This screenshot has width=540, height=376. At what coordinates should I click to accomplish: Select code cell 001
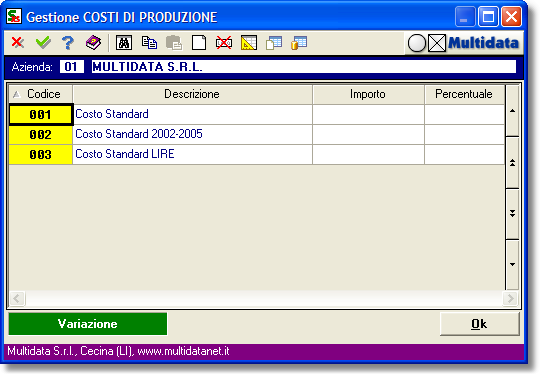[41, 114]
